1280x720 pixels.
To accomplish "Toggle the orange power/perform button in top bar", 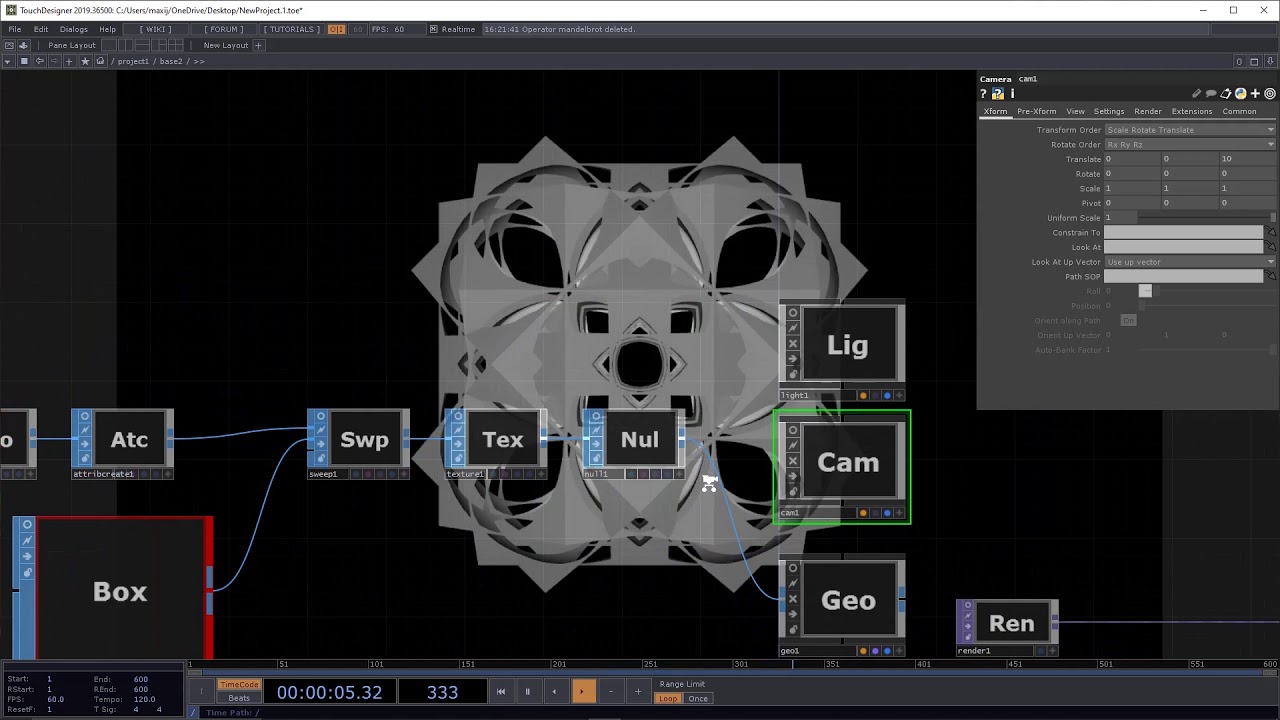I will pos(336,29).
